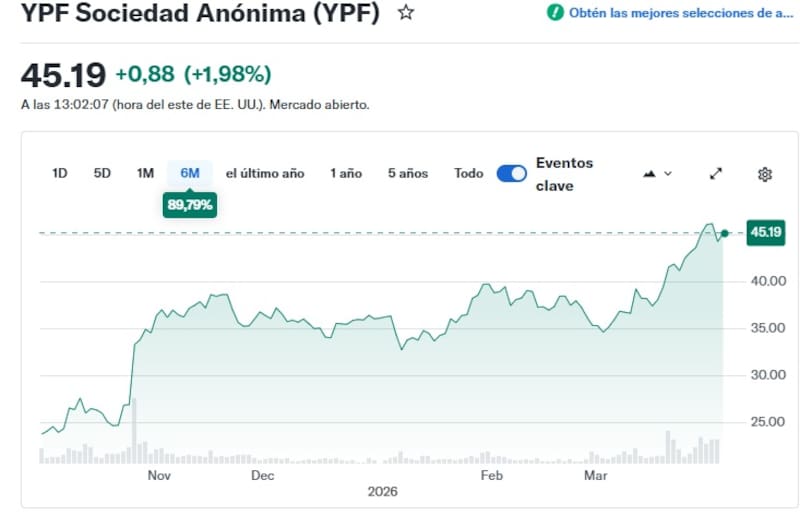800x516 pixels.
Task: Select the 1 año range
Action: tap(346, 173)
